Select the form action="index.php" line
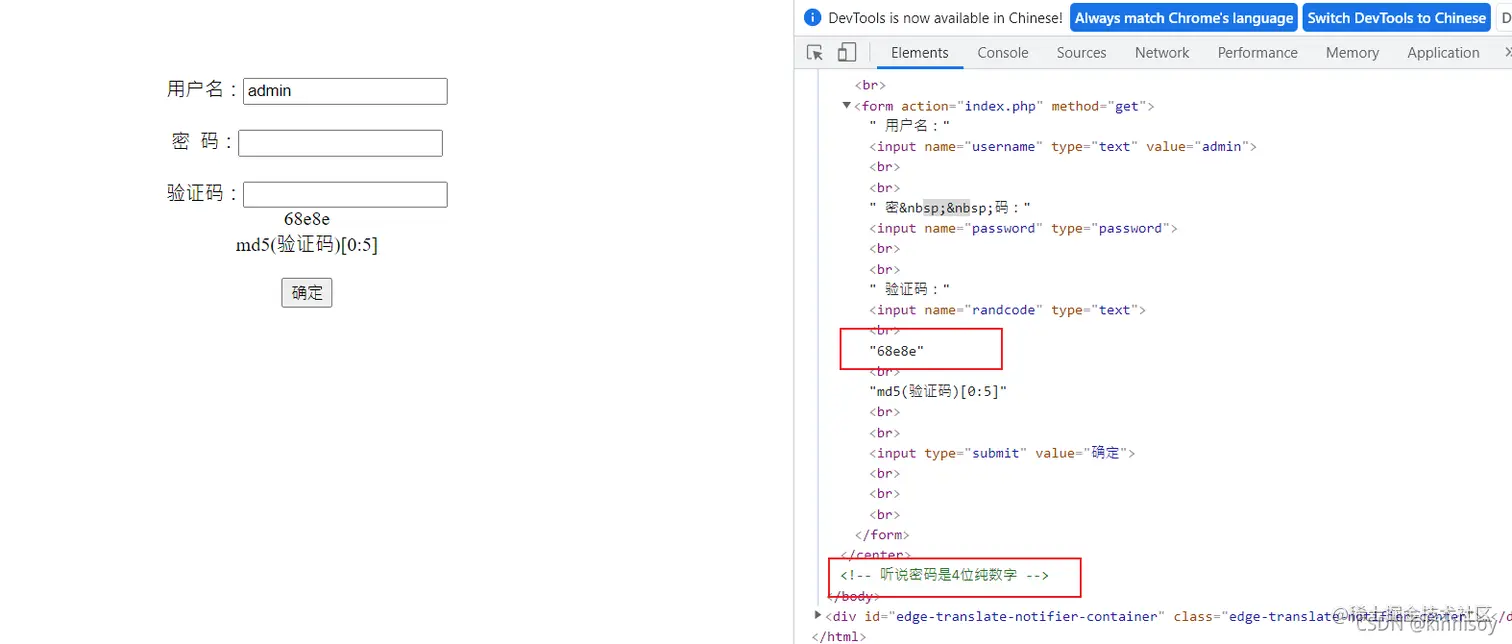This screenshot has width=1512, height=644. tap(1004, 106)
